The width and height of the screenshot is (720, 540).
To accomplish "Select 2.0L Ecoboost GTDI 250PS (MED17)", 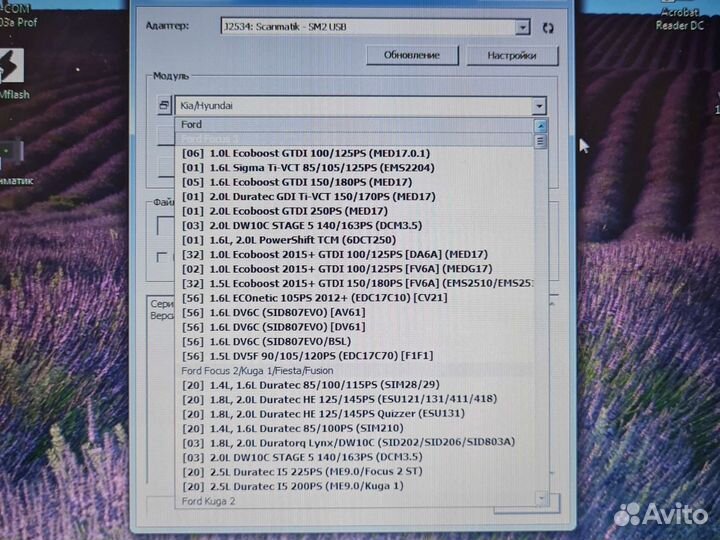I will [354, 211].
